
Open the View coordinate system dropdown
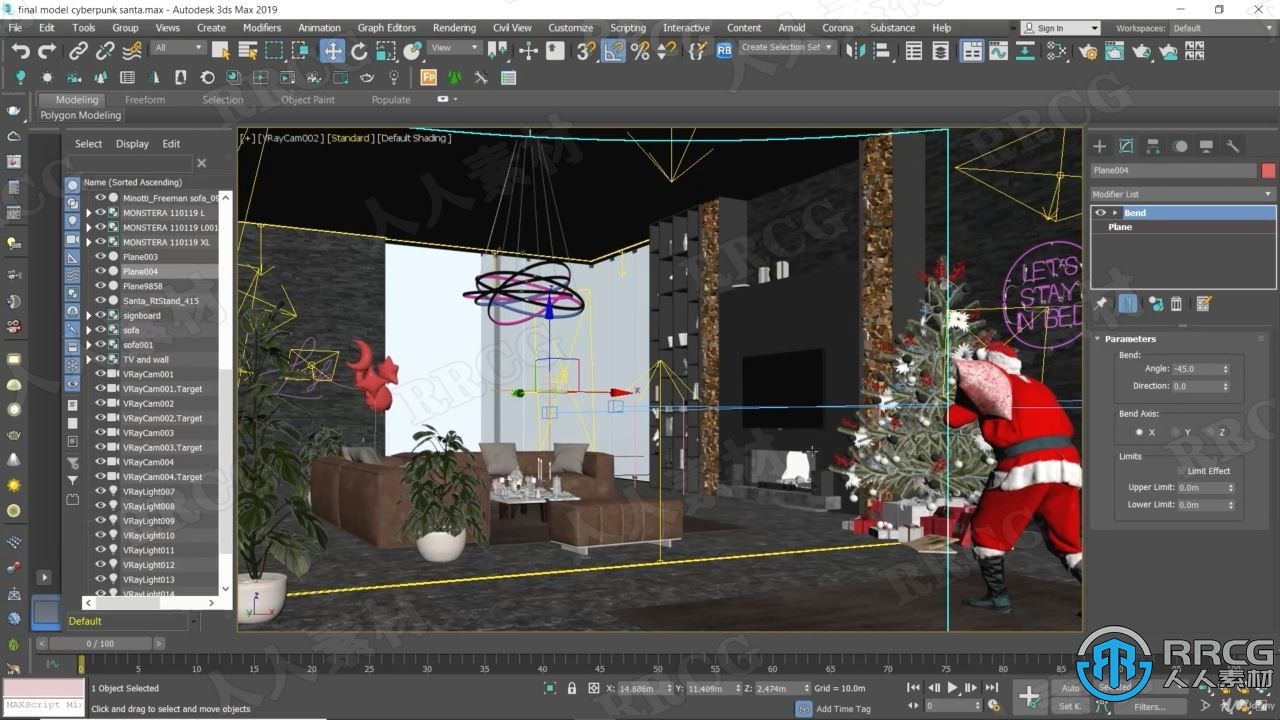tap(455, 48)
